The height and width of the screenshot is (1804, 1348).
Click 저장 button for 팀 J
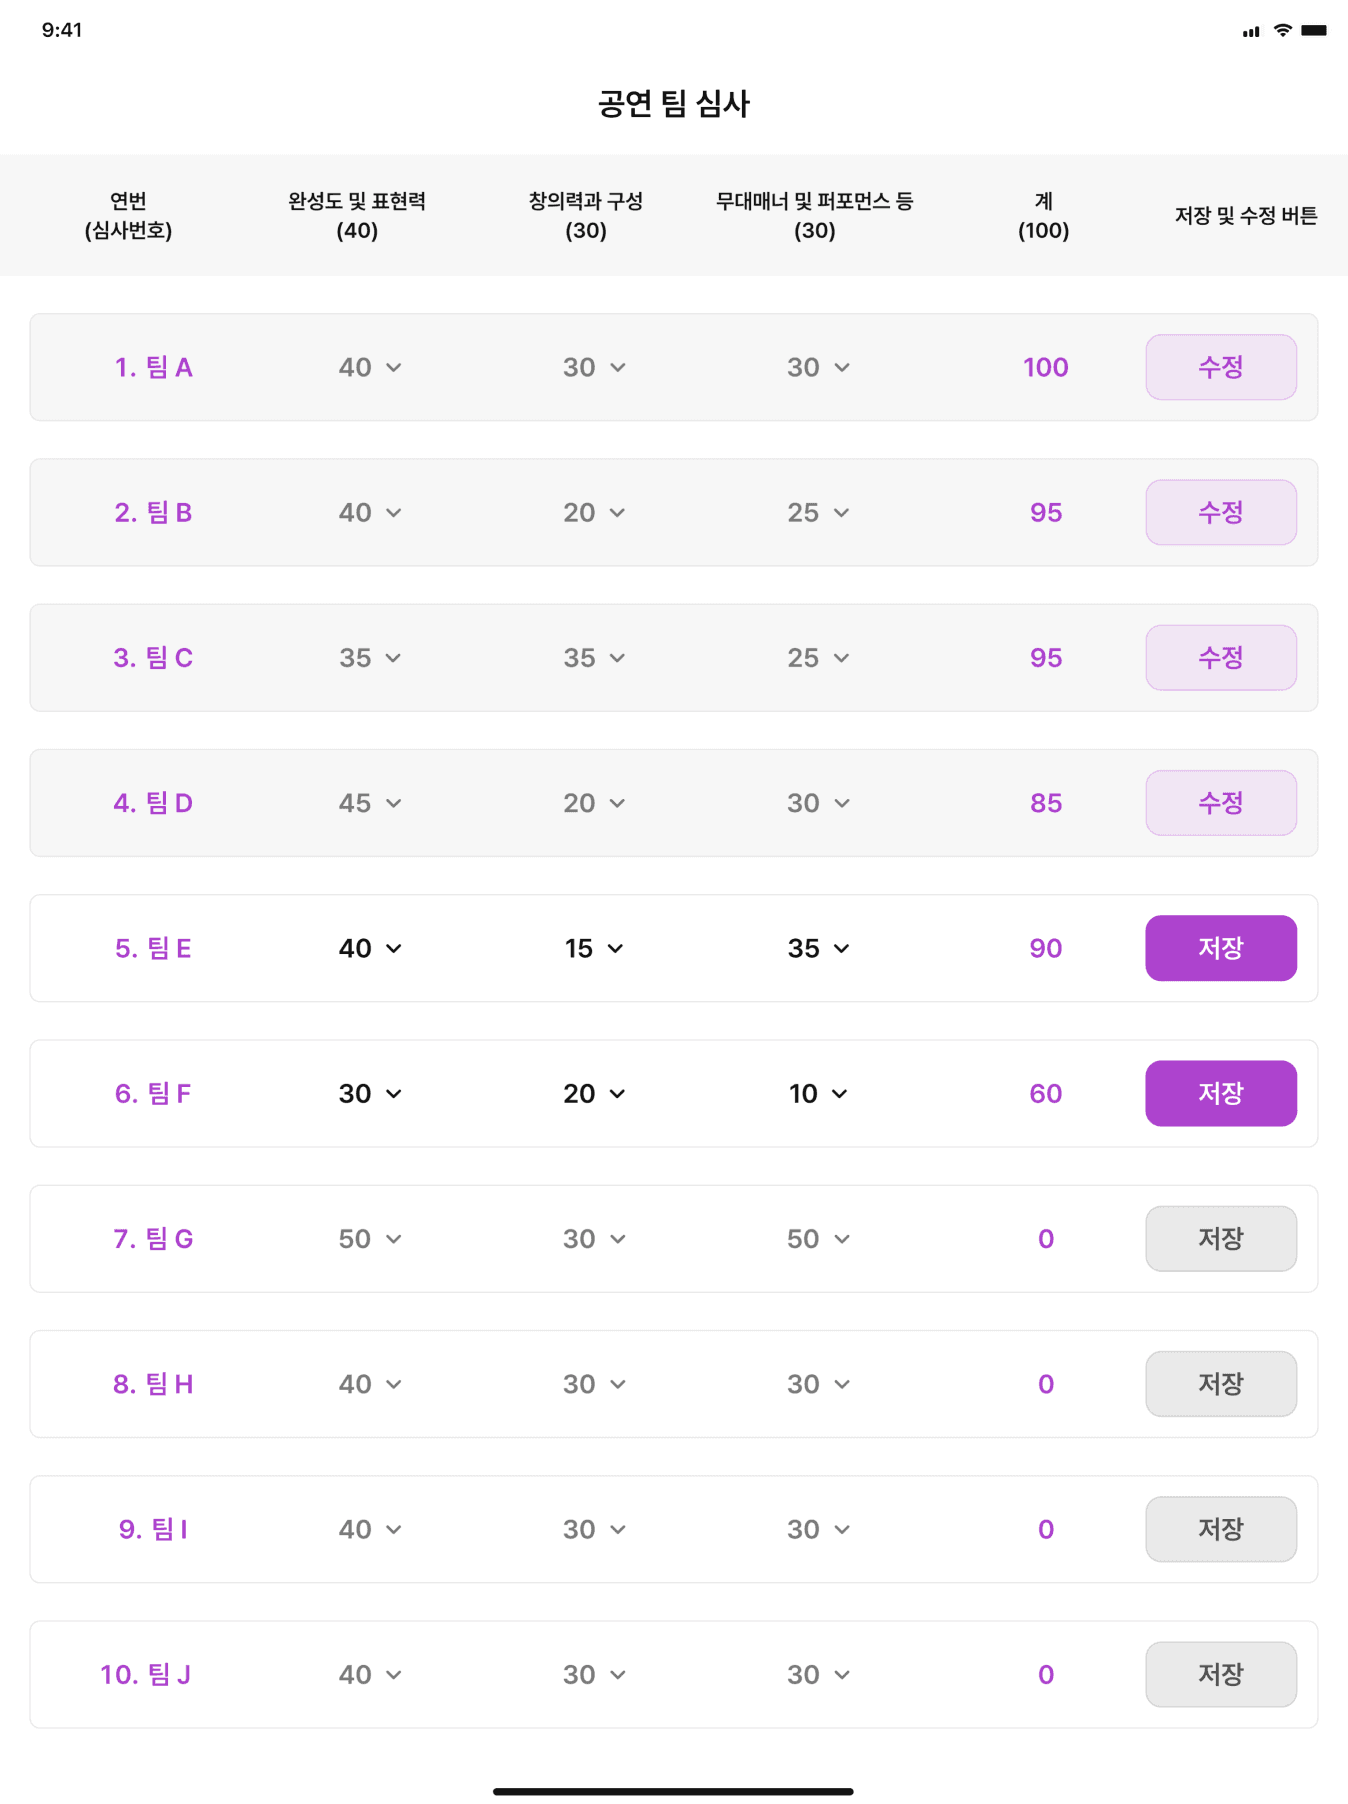click(x=1220, y=1674)
